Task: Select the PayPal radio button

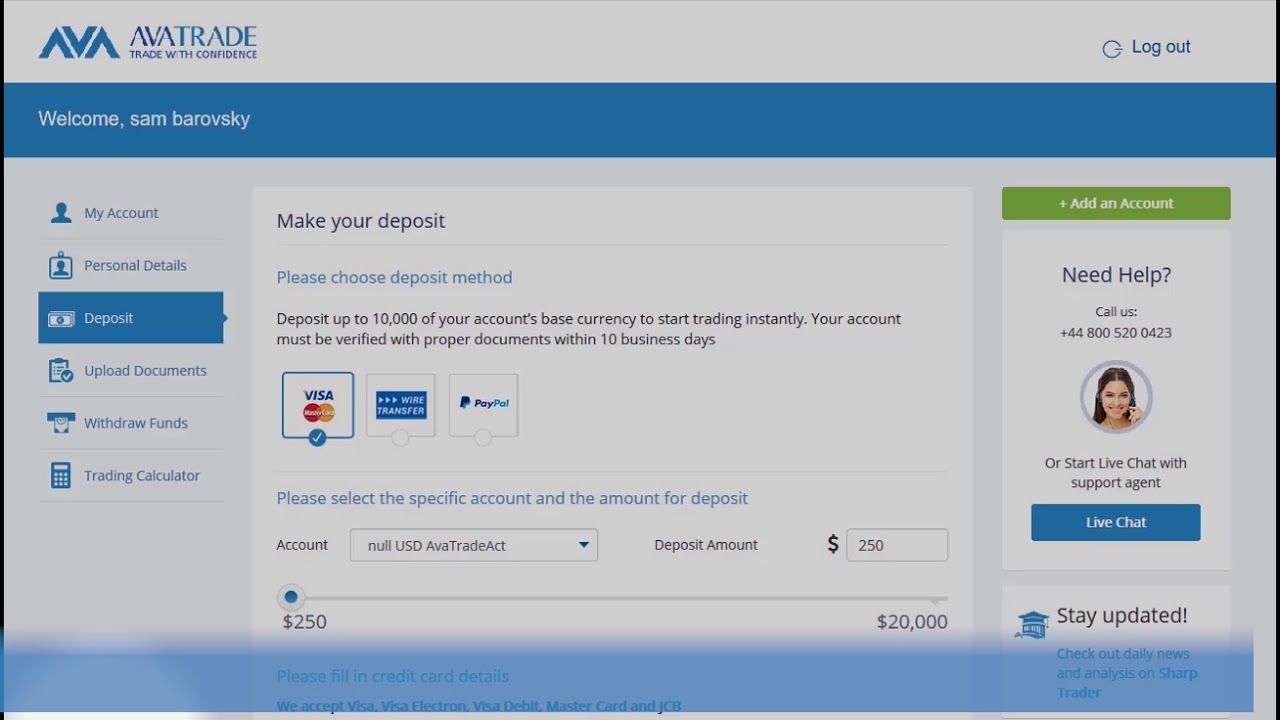Action: point(483,438)
